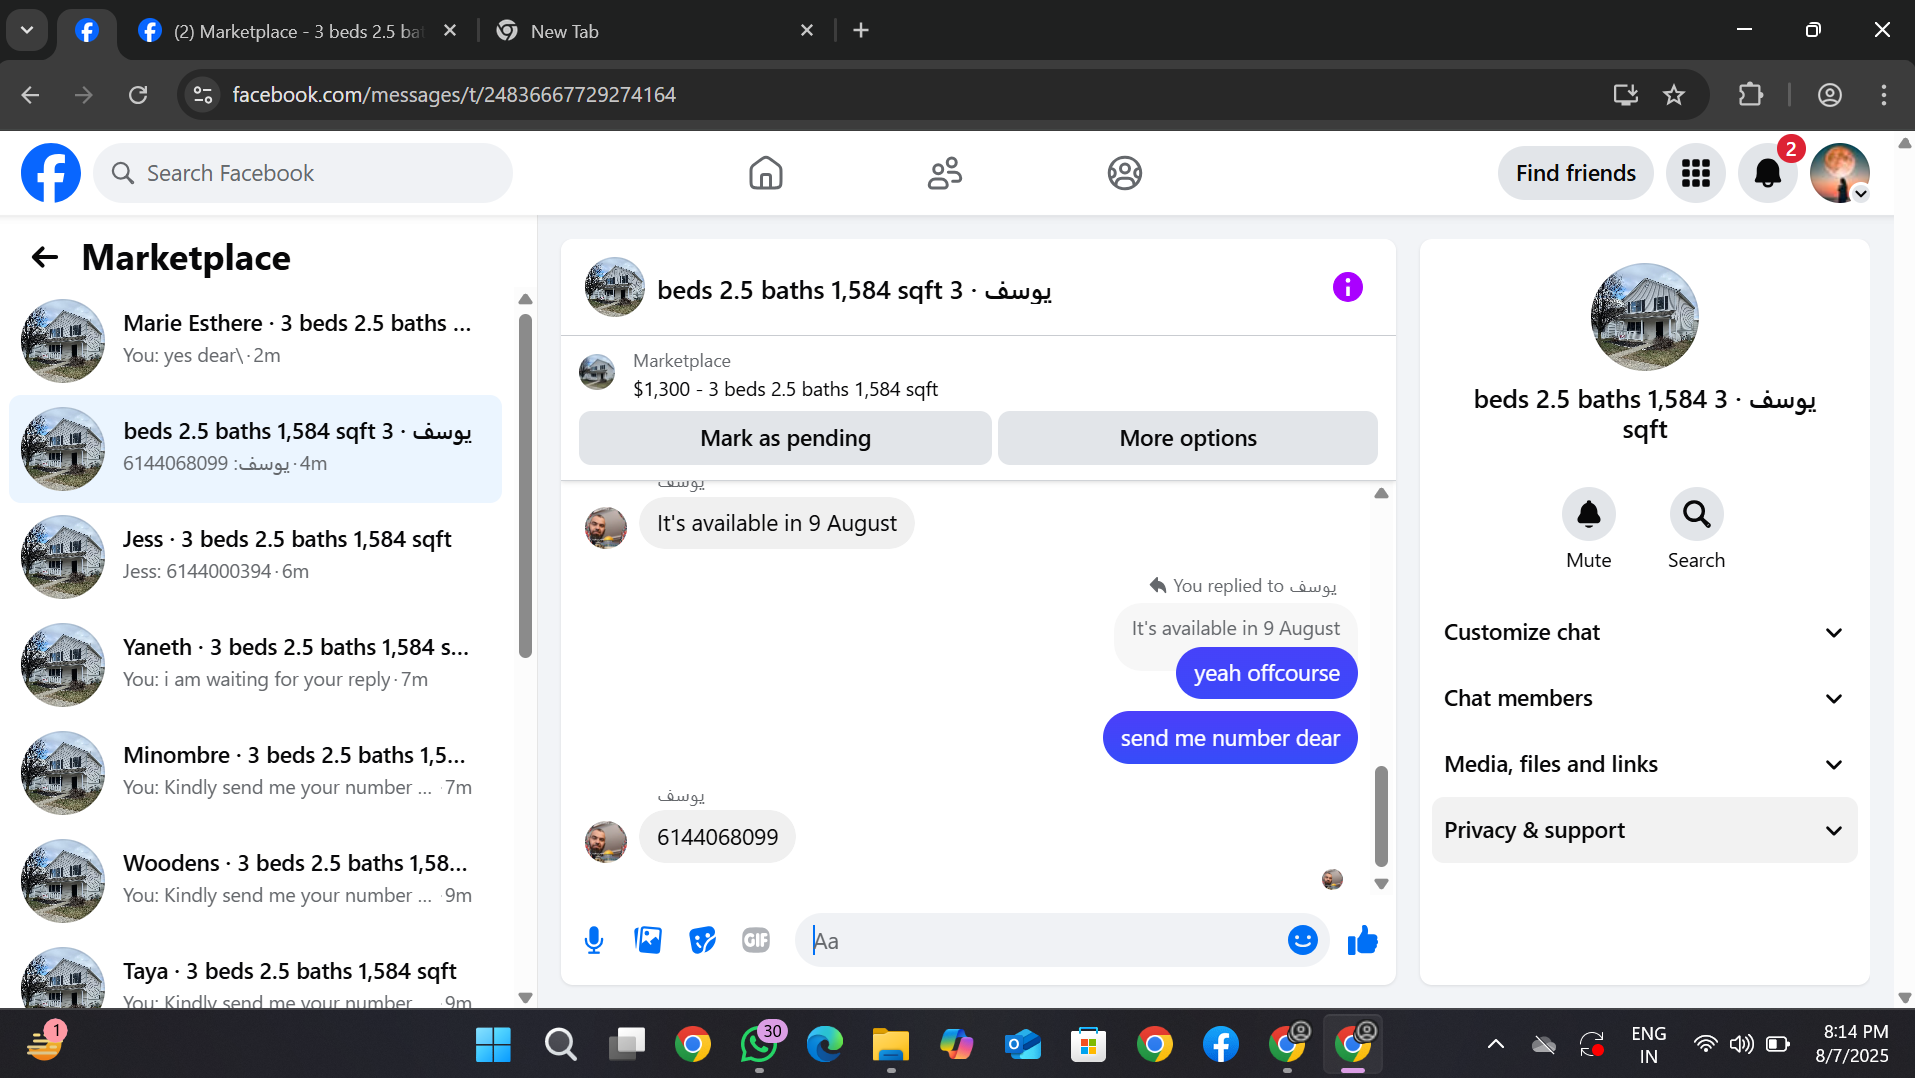Open the Facebook menu grid icon
This screenshot has width=1915, height=1078.
pos(1696,173)
